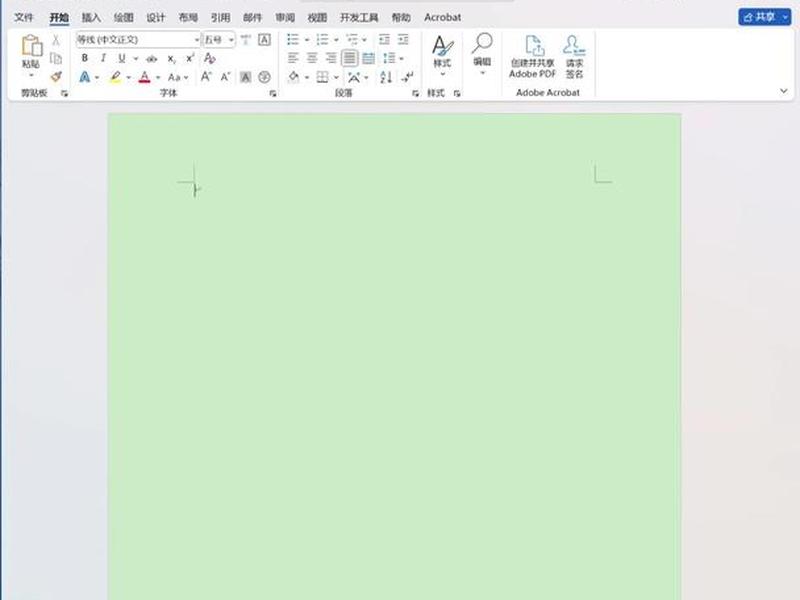Decrease paragraph indent
Viewport: 800px width, 600px height.
click(384, 39)
